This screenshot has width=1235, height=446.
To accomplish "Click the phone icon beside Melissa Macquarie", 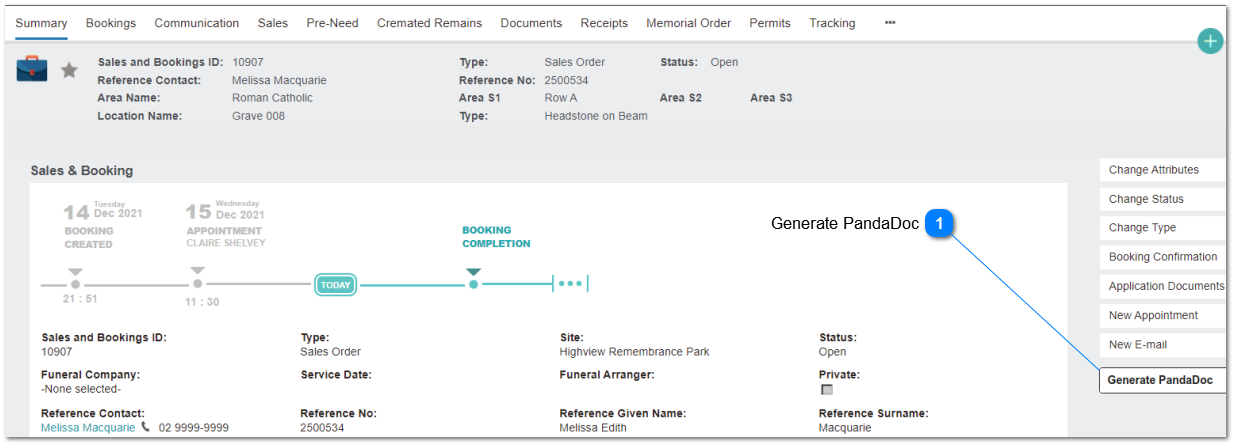I will point(146,427).
